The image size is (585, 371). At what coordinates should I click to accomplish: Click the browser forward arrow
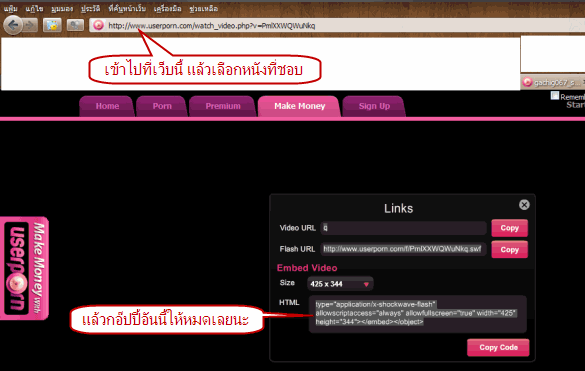(x=31, y=25)
